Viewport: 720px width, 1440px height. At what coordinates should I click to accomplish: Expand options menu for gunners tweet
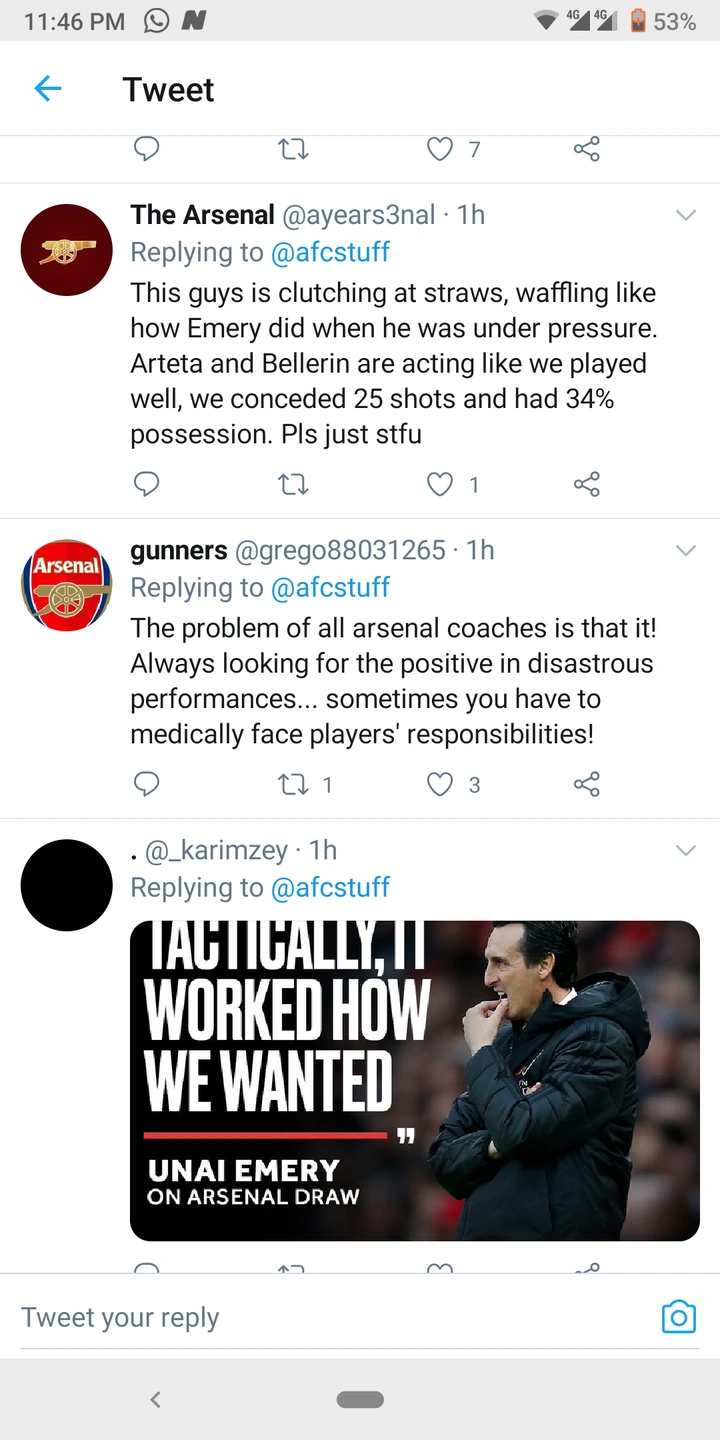point(686,550)
